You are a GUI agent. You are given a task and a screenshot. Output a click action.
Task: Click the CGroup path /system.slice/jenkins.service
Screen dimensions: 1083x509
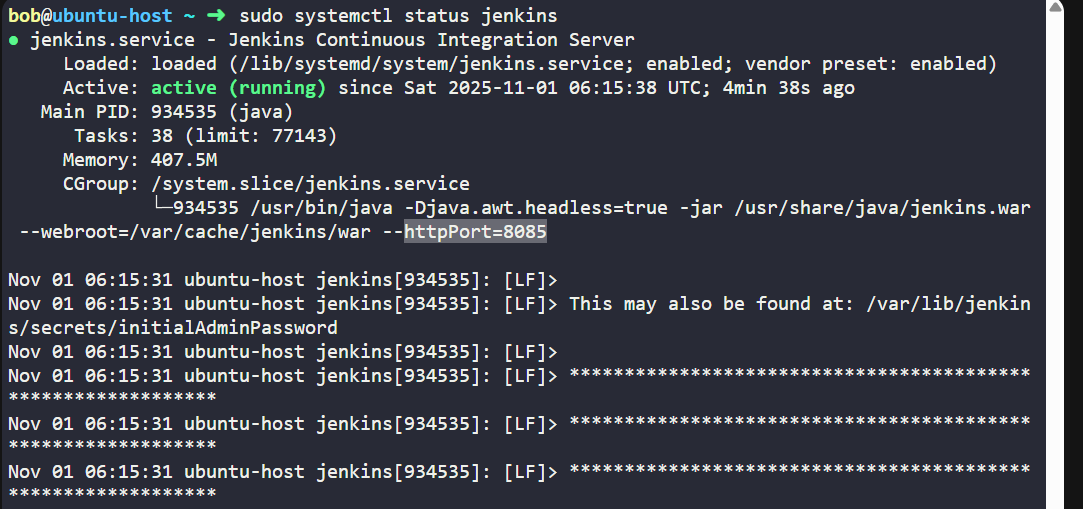[310, 184]
